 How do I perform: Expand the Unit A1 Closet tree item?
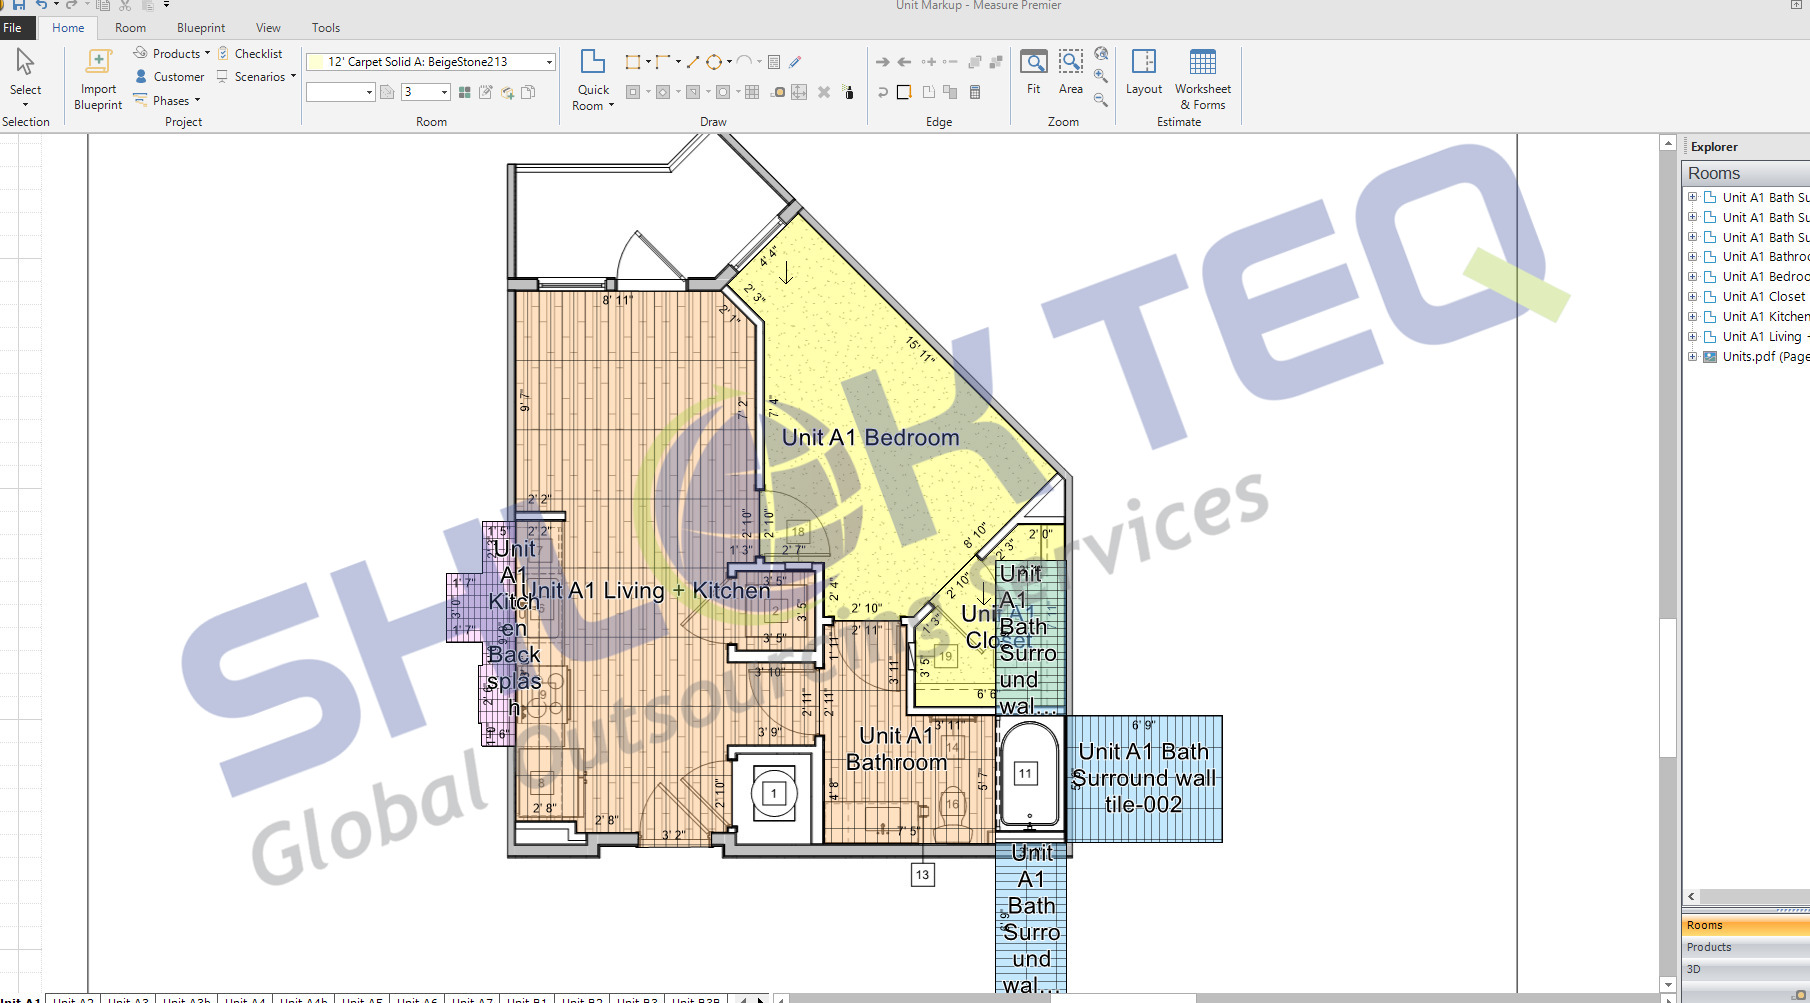click(1692, 297)
